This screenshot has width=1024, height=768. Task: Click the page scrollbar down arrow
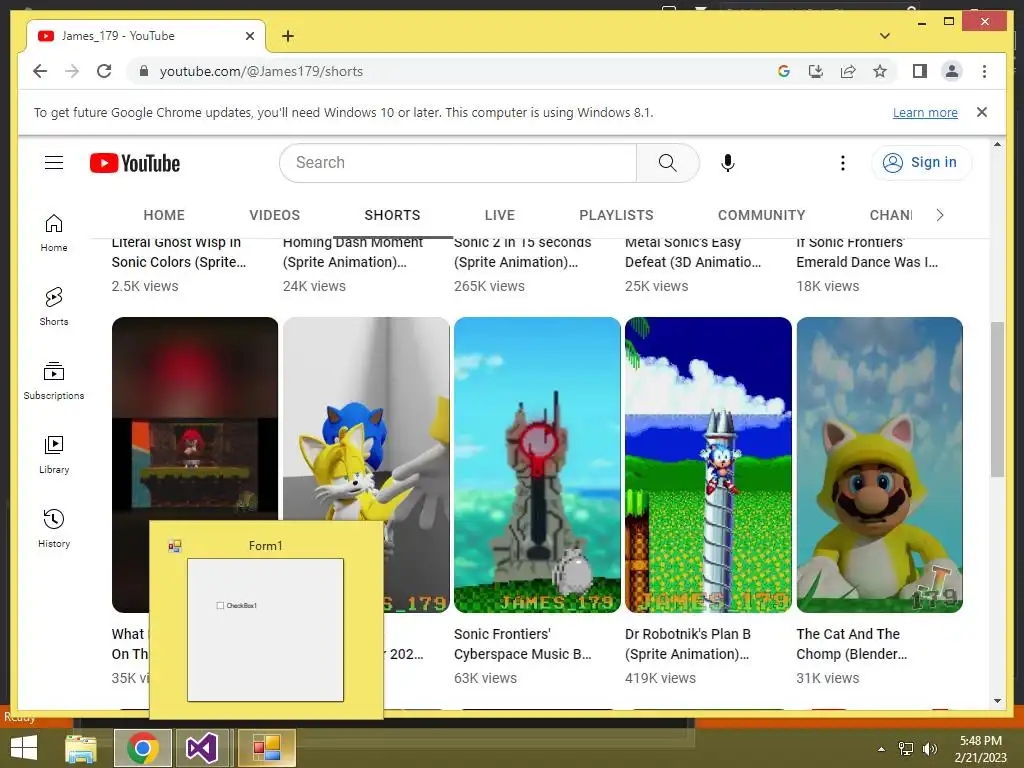click(997, 701)
